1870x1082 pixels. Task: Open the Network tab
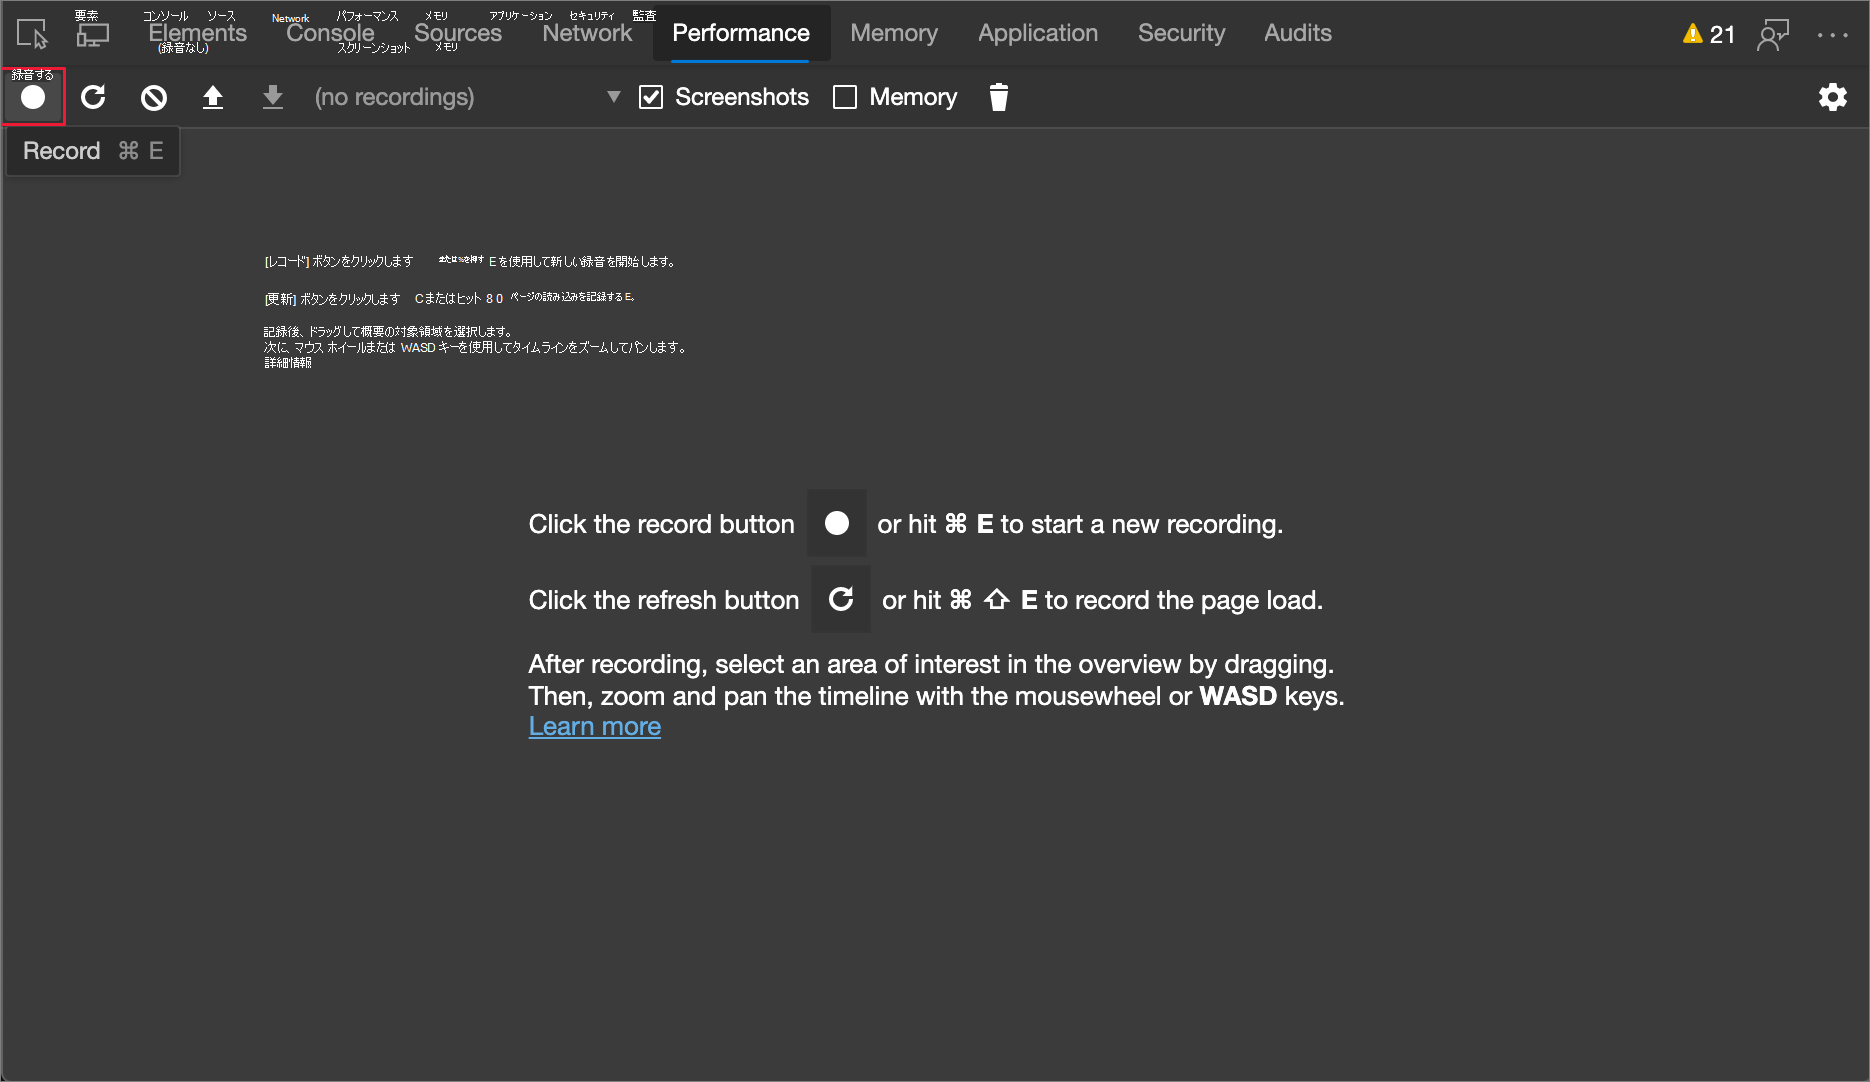(587, 33)
